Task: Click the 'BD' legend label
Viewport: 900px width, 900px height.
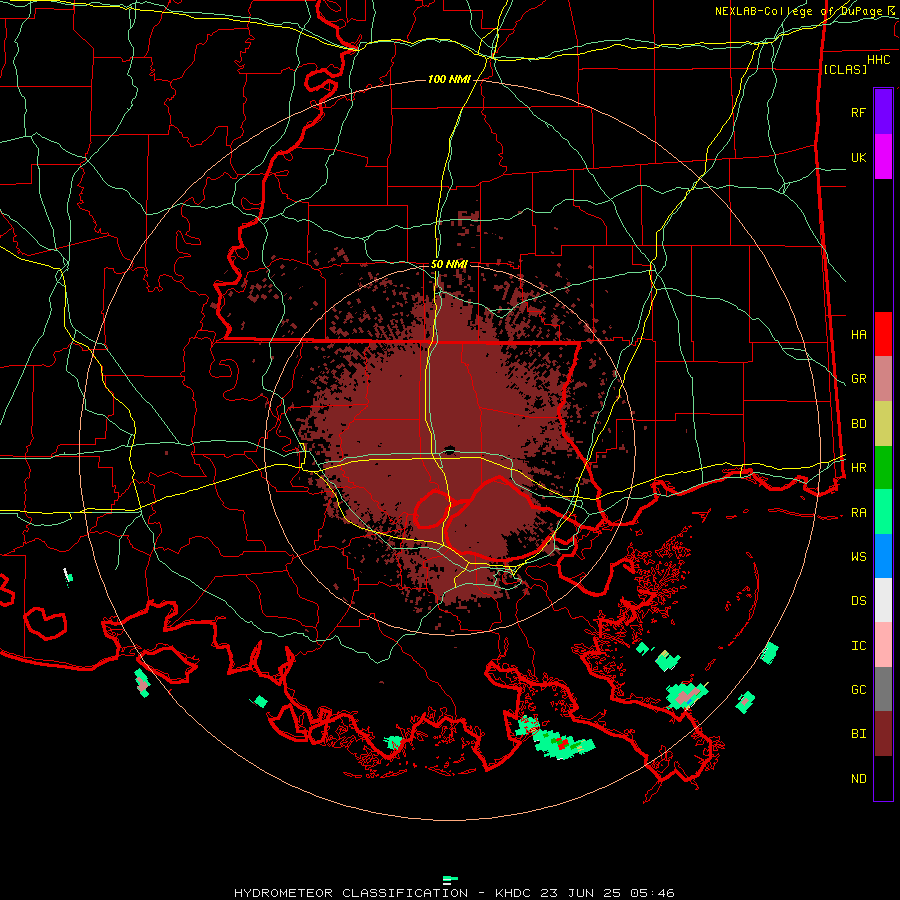Action: 858,424
